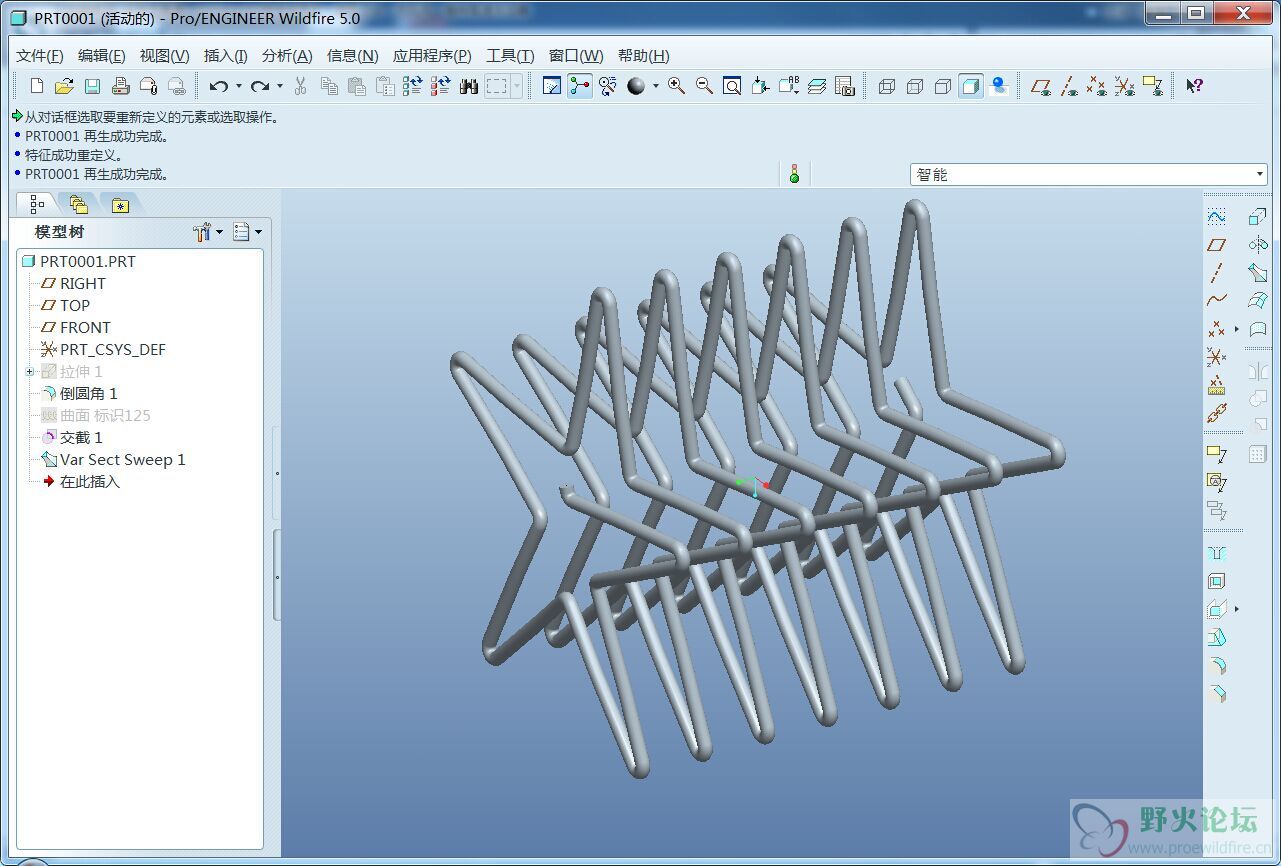Click the Regenerate model icon
The image size is (1281, 866).
412,86
